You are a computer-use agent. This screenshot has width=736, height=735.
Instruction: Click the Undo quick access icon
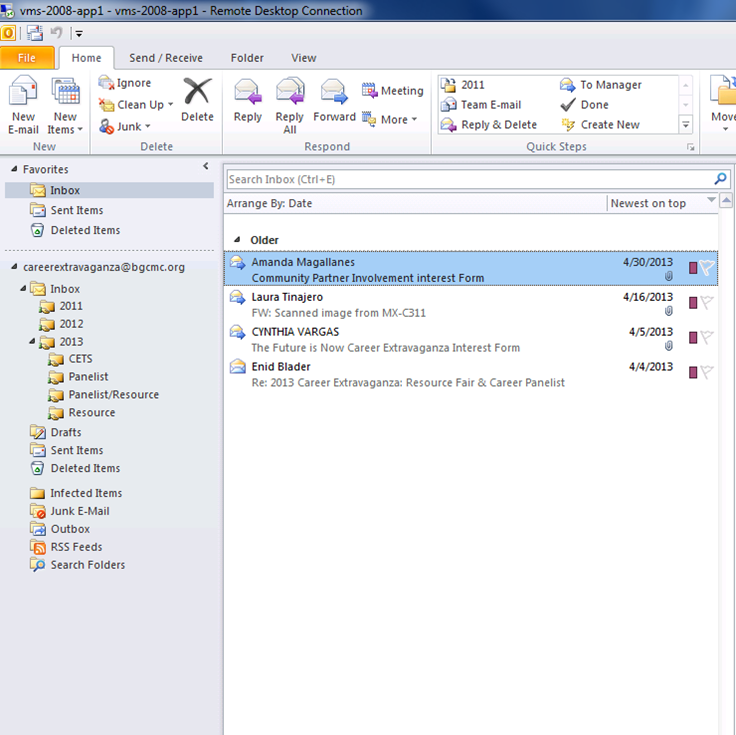pyautogui.click(x=56, y=33)
